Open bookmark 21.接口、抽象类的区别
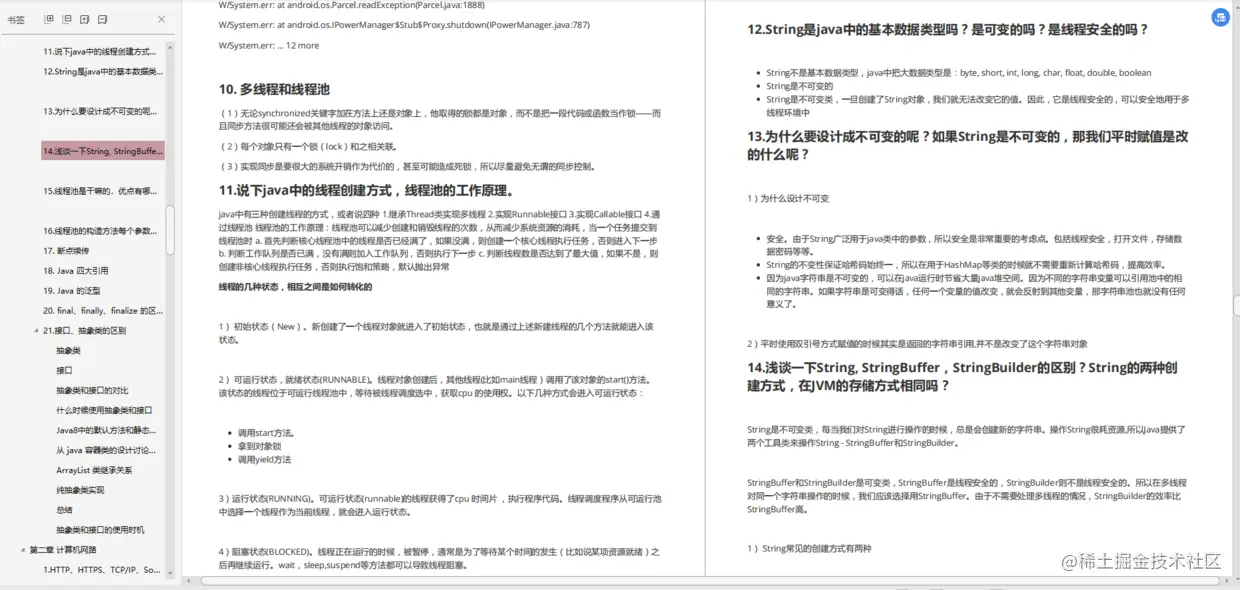The height and width of the screenshot is (590, 1240). pyautogui.click(x=84, y=331)
